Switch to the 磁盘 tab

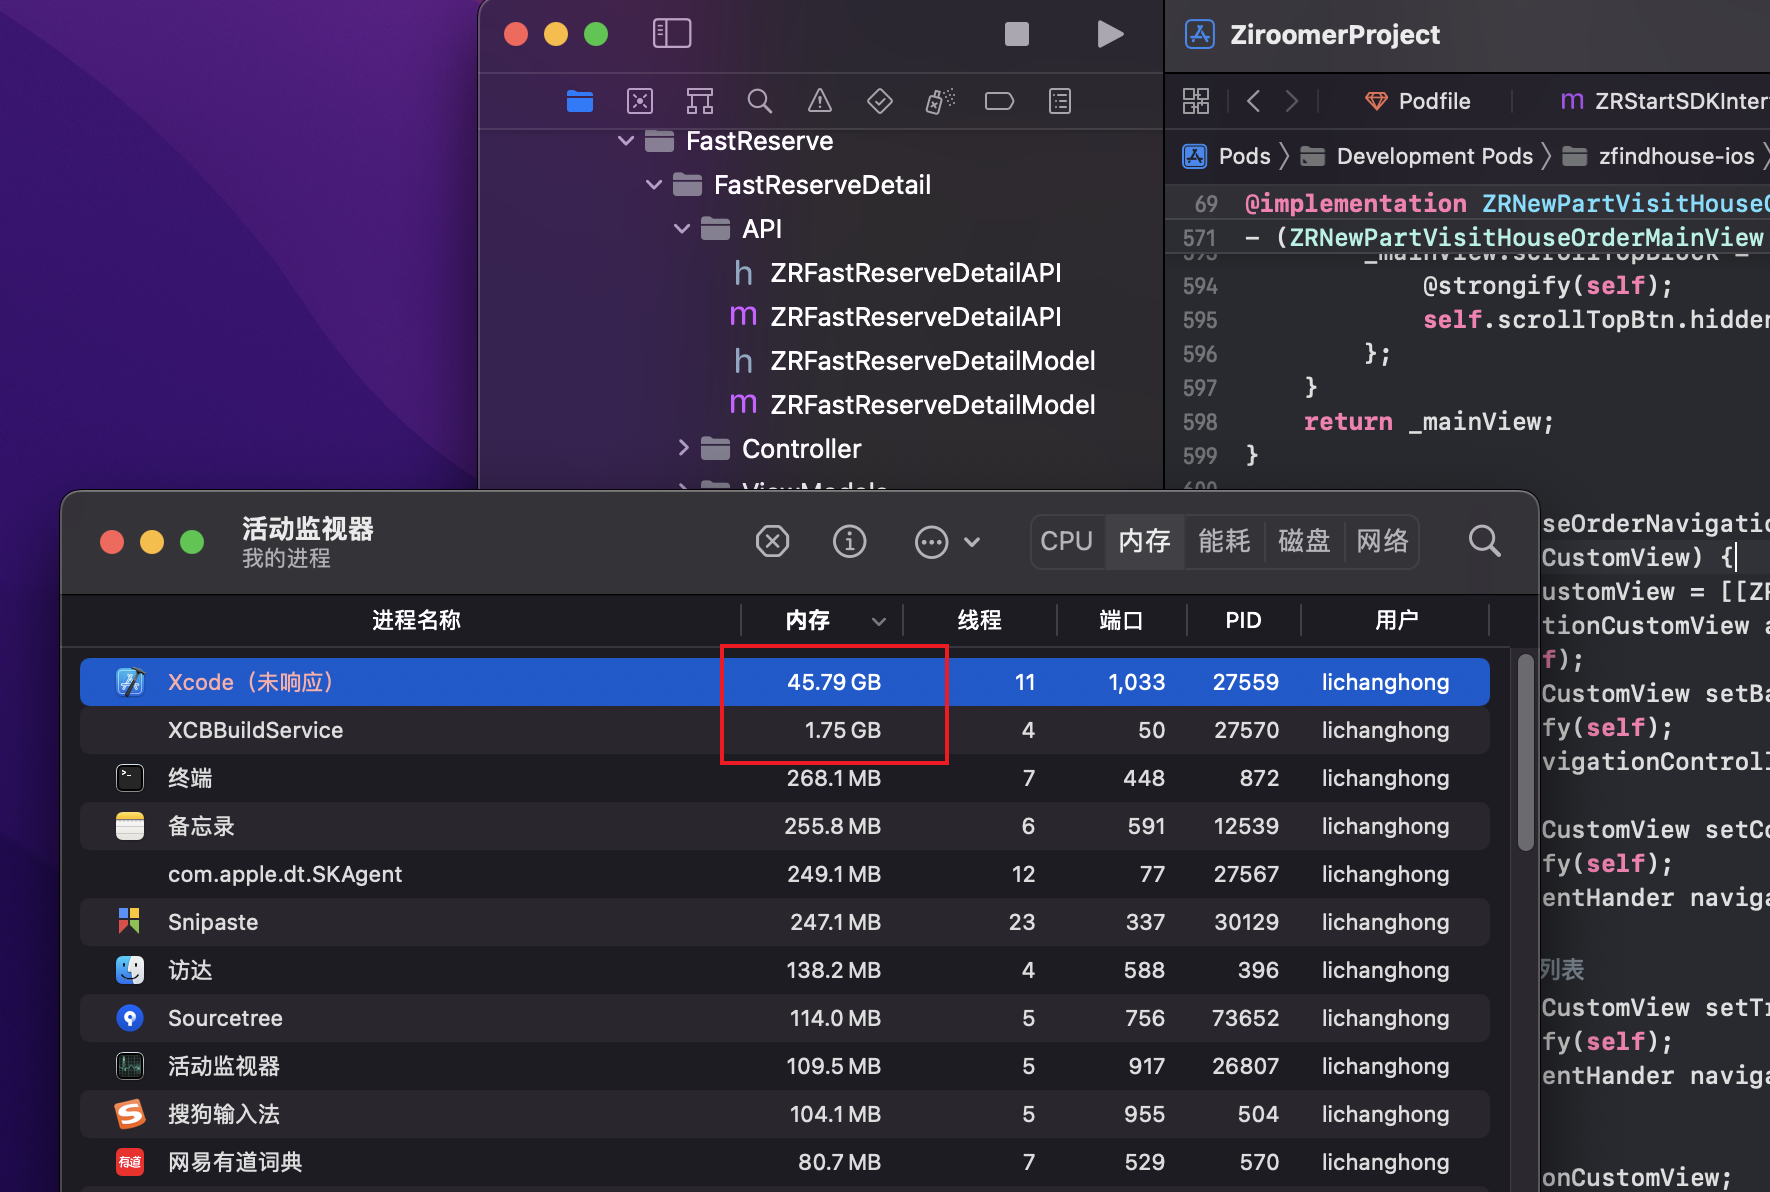[x=1303, y=542]
